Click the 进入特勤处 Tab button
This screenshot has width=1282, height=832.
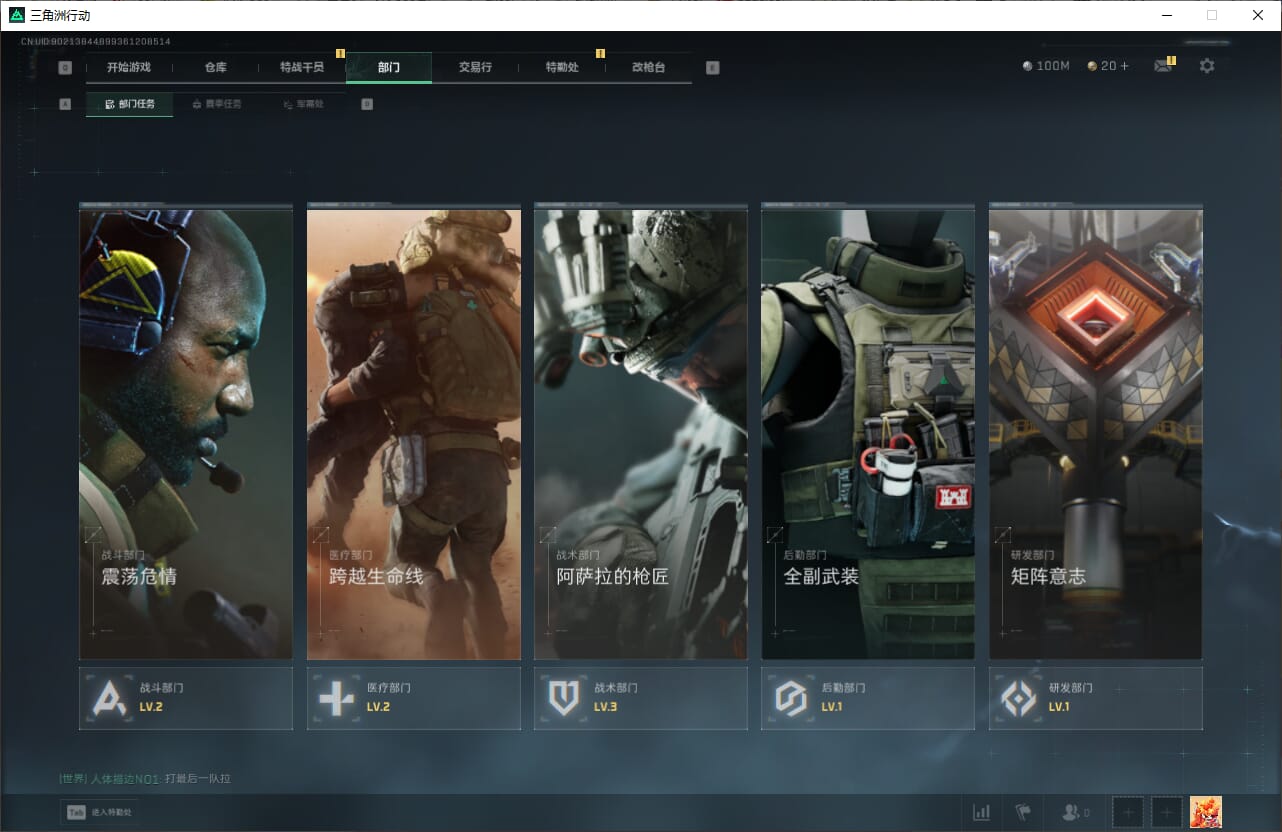pyautogui.click(x=100, y=812)
